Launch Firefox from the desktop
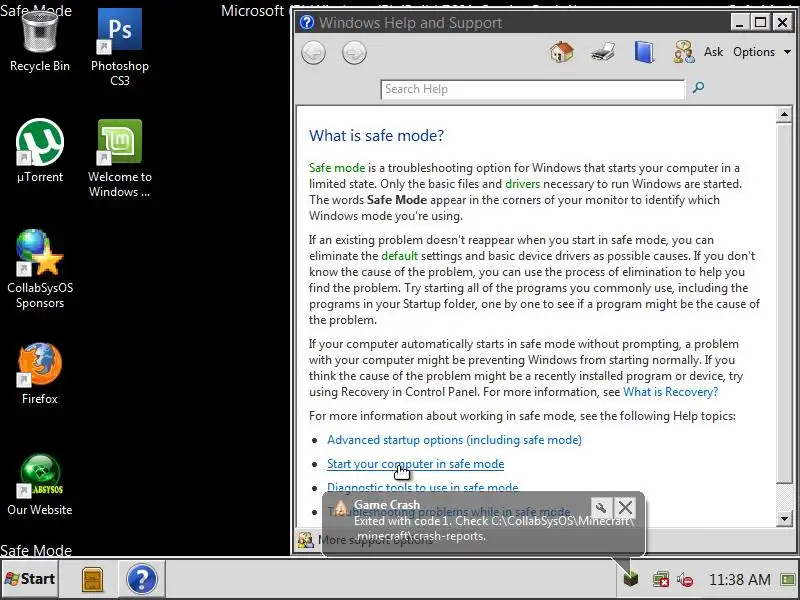This screenshot has width=800, height=600. pyautogui.click(x=40, y=373)
